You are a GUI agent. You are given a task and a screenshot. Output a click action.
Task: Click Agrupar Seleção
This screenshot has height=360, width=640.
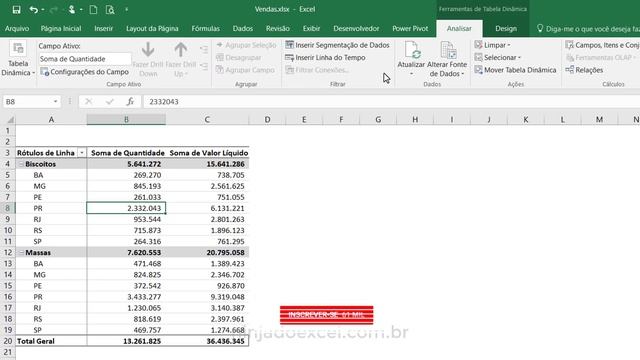pyautogui.click(x=246, y=45)
